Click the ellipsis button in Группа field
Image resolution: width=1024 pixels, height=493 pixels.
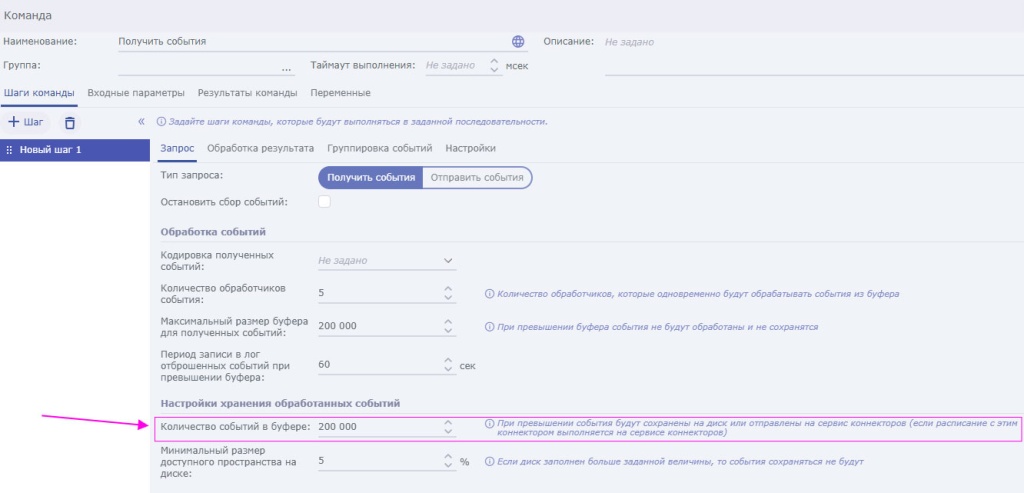point(287,67)
